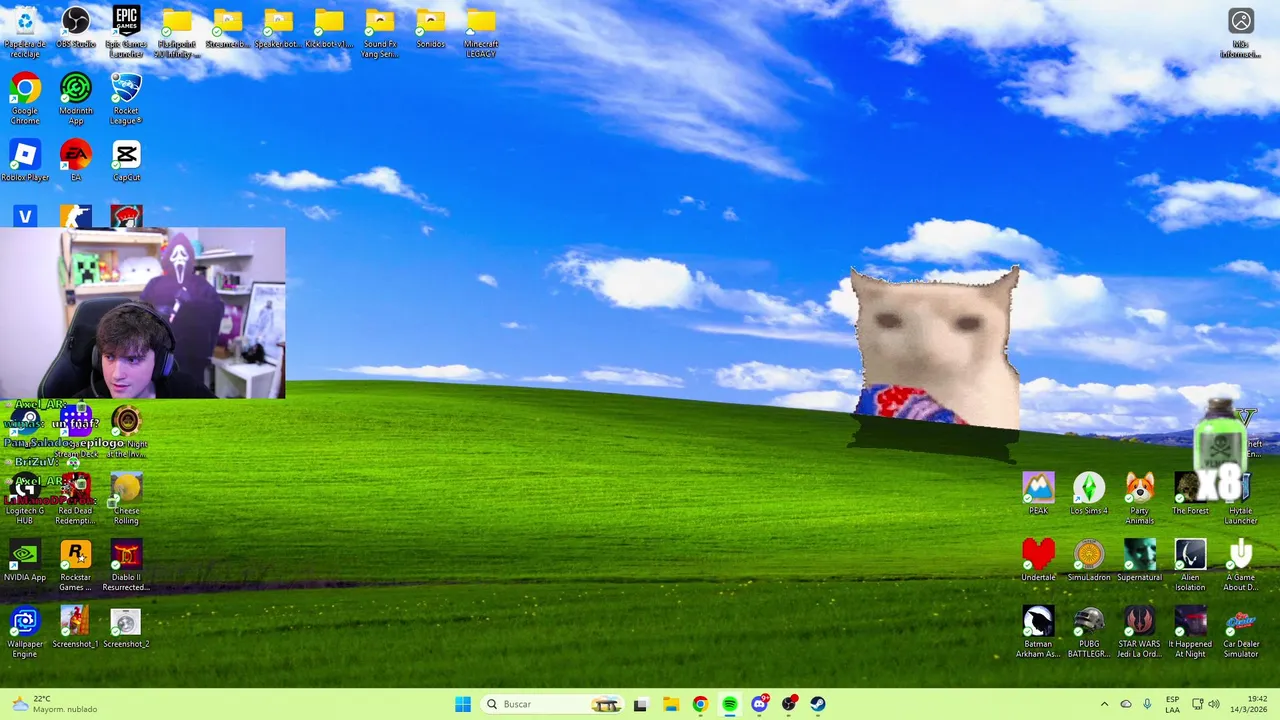Switch to Spotify on the taskbar
The image size is (1280, 720).
click(730, 704)
